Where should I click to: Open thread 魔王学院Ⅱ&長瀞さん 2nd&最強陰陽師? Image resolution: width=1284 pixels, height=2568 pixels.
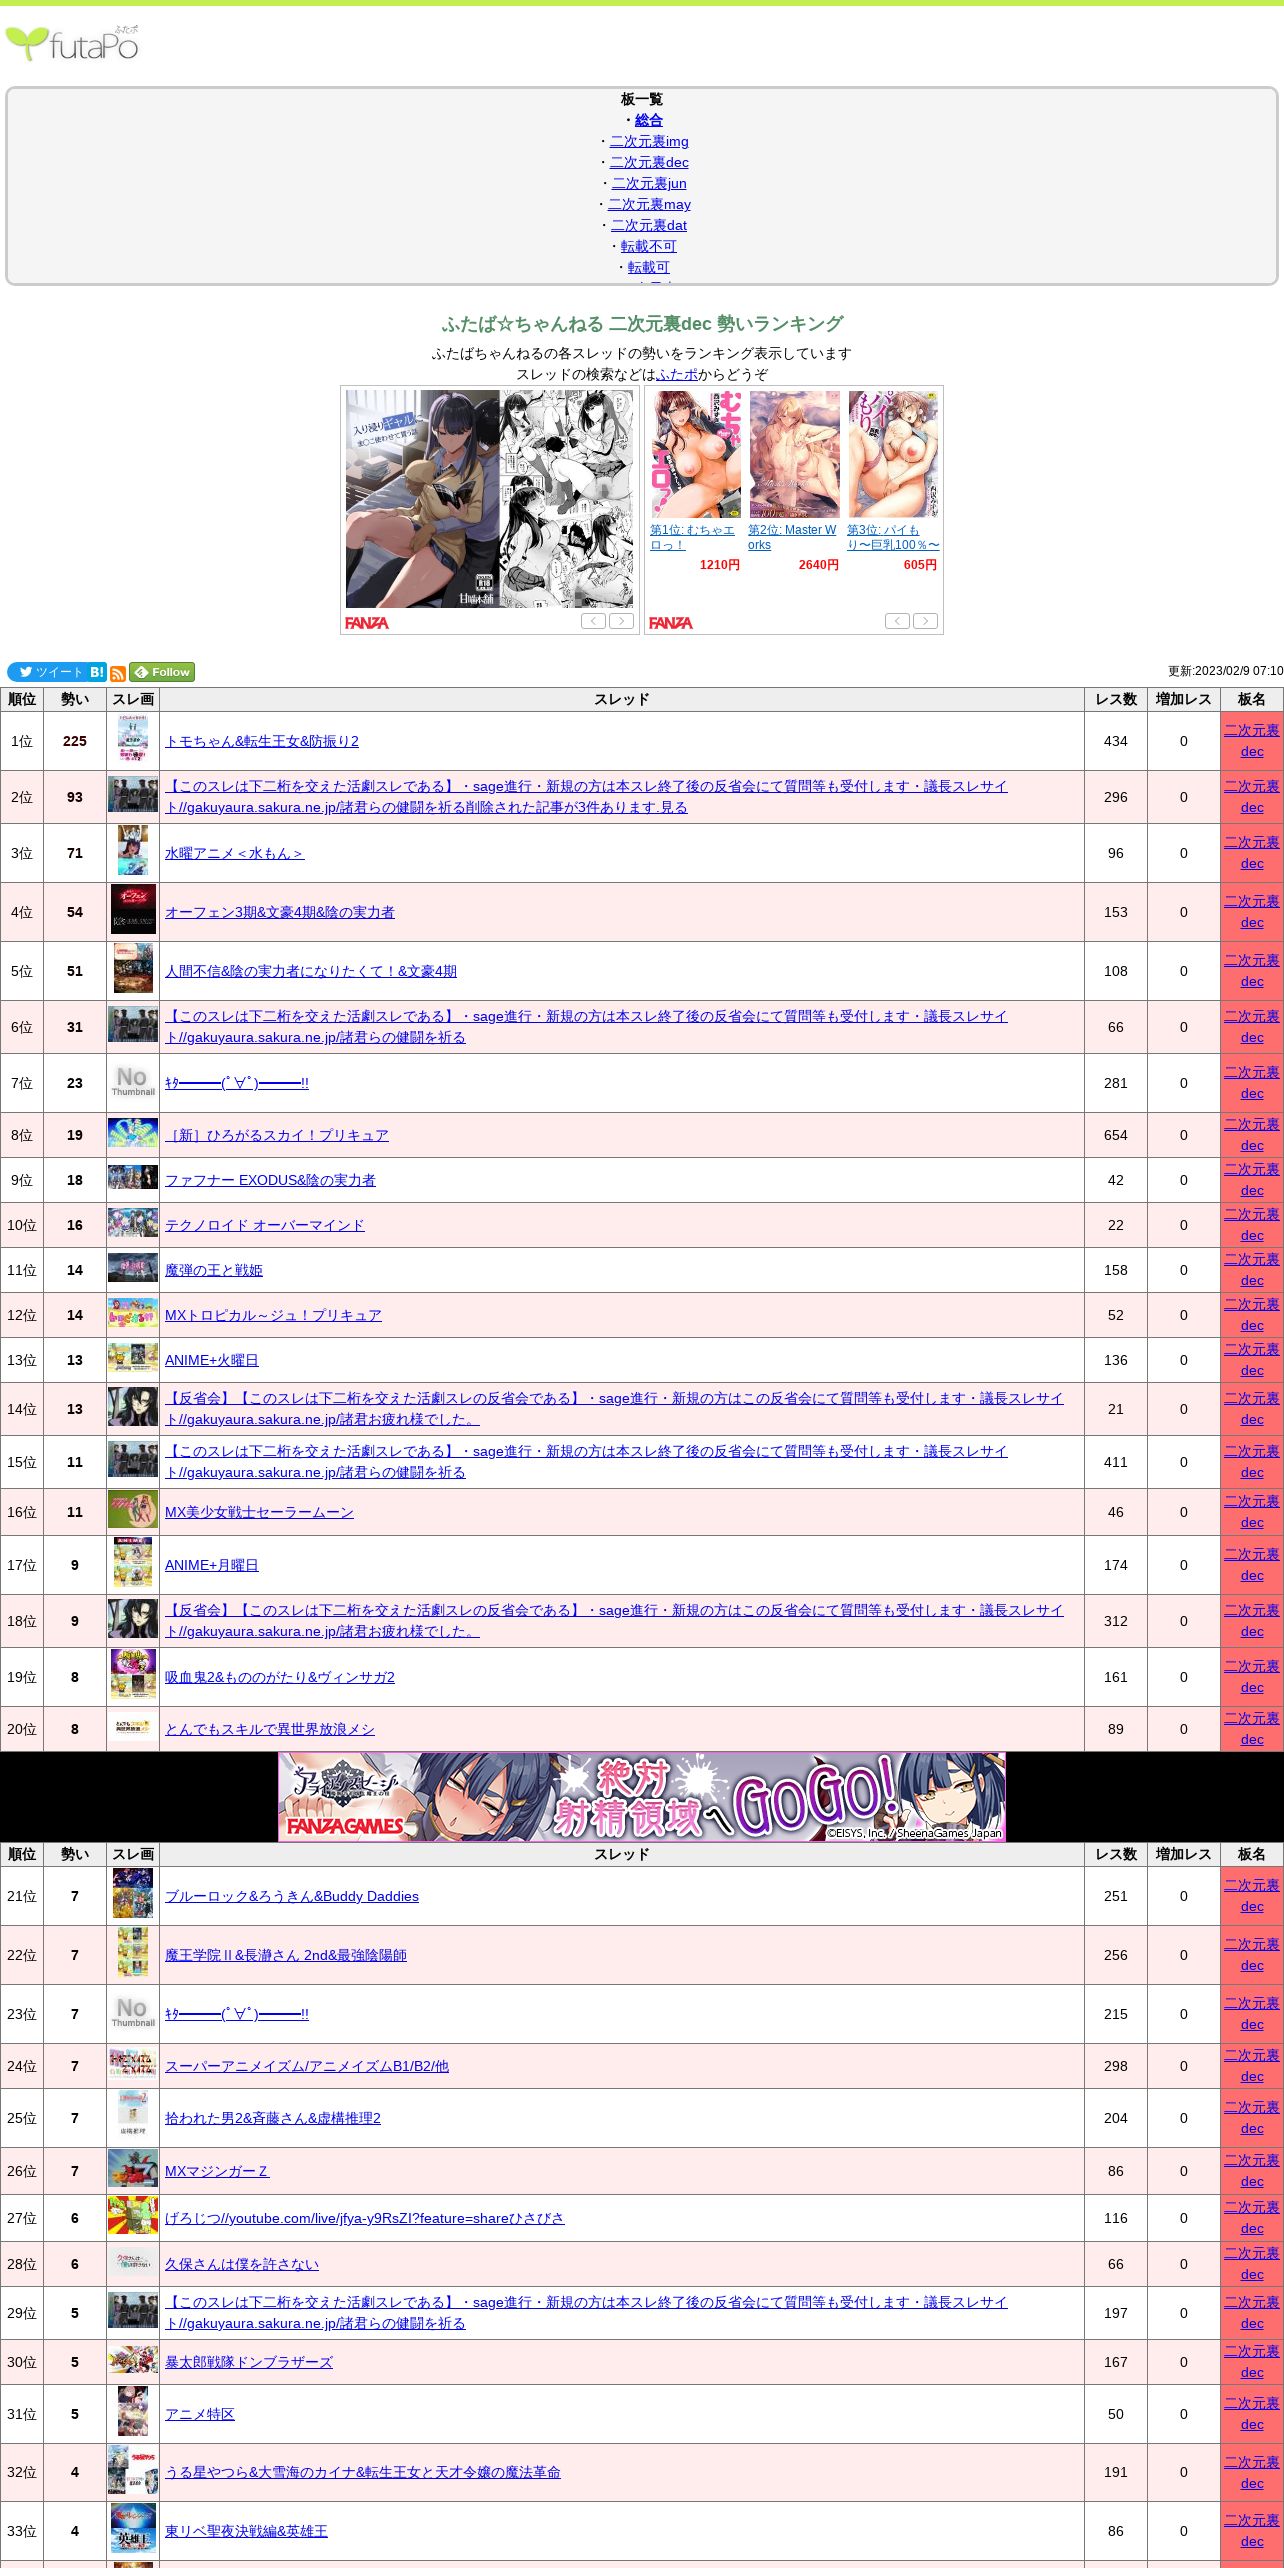tap(286, 1955)
